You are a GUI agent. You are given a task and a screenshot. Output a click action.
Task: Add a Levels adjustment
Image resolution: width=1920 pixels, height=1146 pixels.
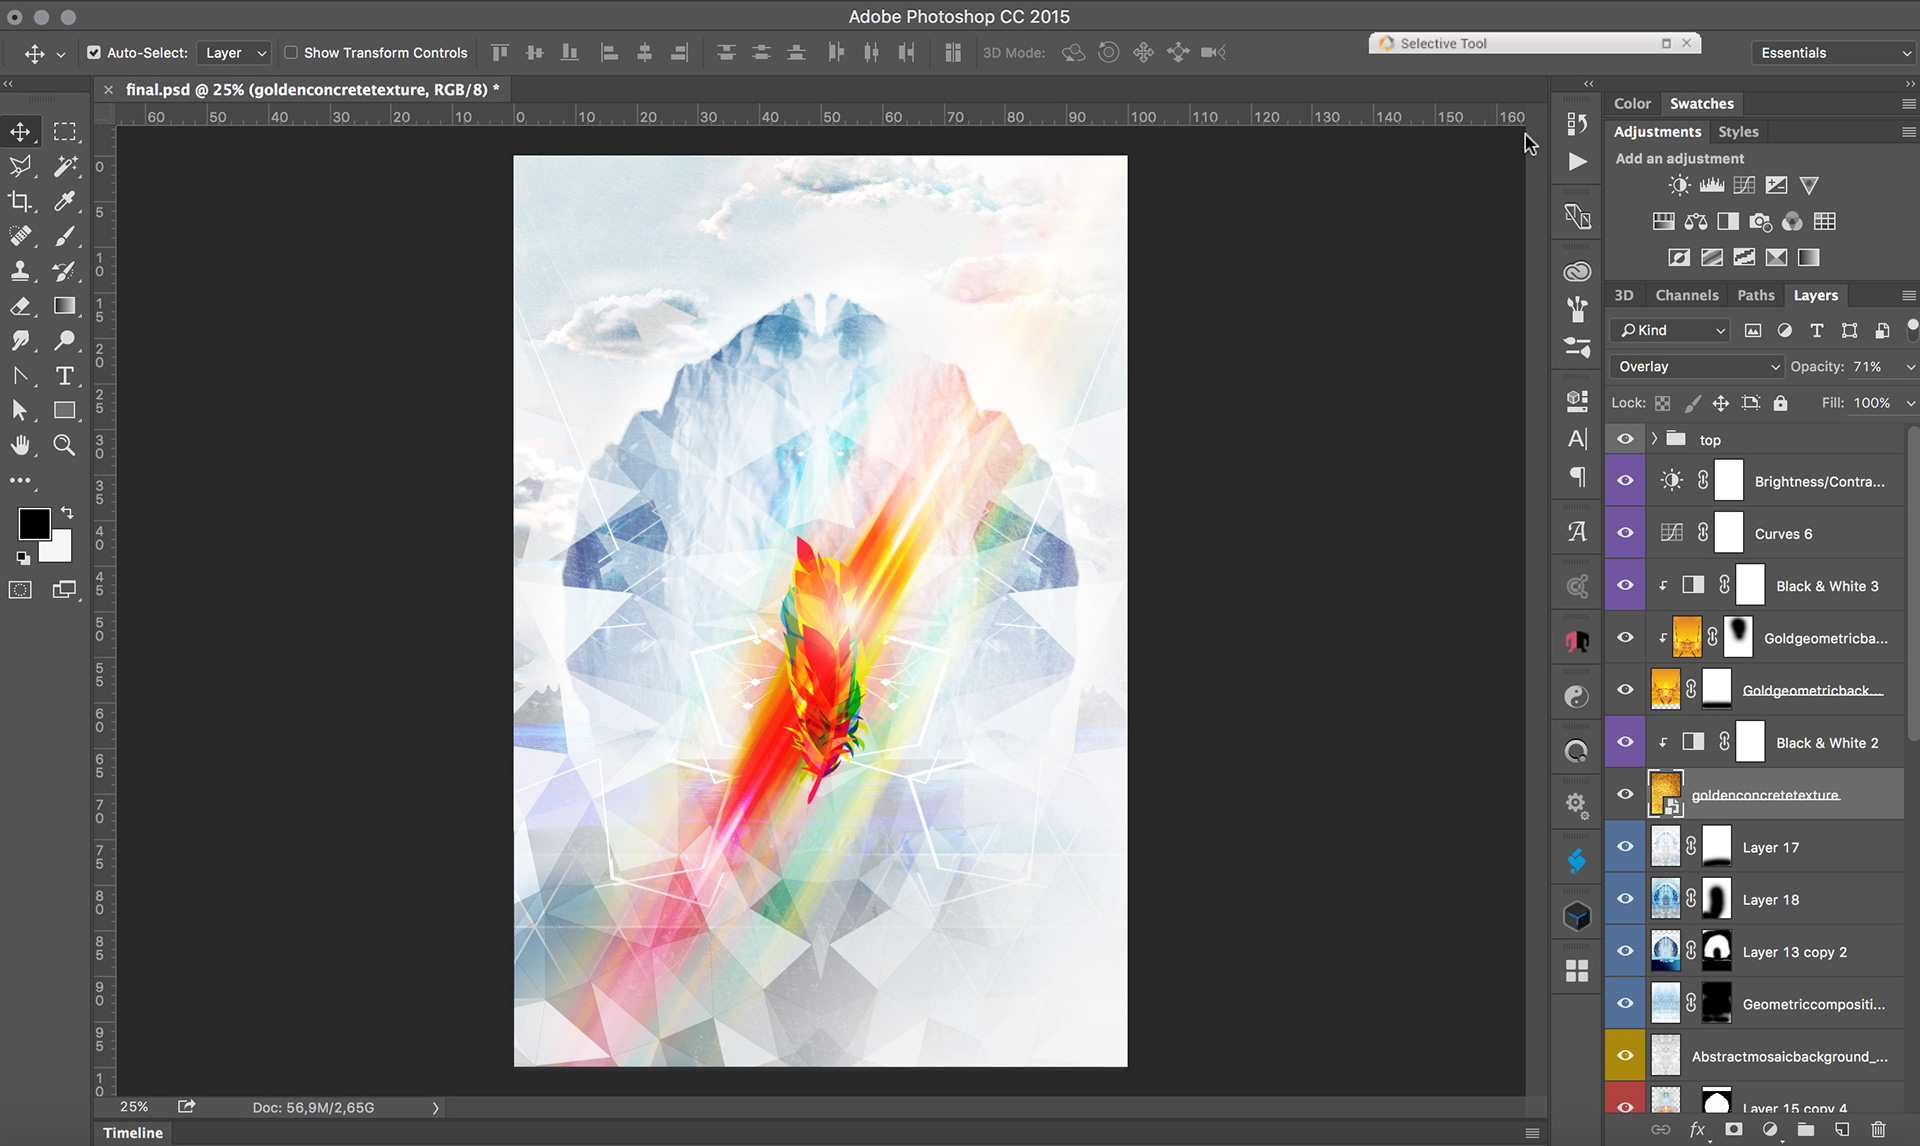point(1712,185)
